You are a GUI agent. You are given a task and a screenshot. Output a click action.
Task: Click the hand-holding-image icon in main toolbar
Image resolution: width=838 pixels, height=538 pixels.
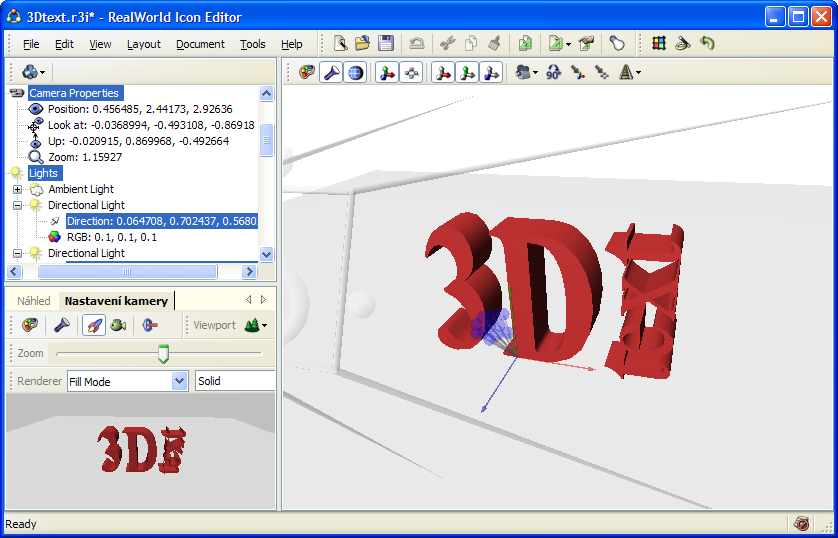(x=586, y=43)
